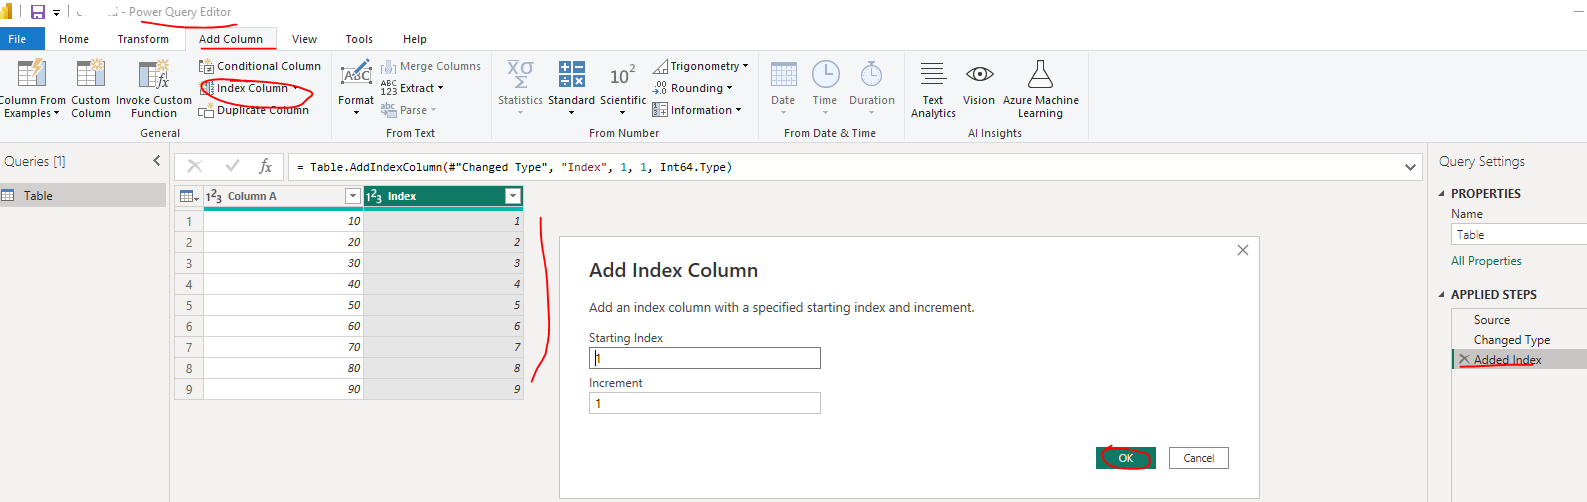Switch to the Home tab
Viewport: 1587px width, 502px height.
pos(74,39)
